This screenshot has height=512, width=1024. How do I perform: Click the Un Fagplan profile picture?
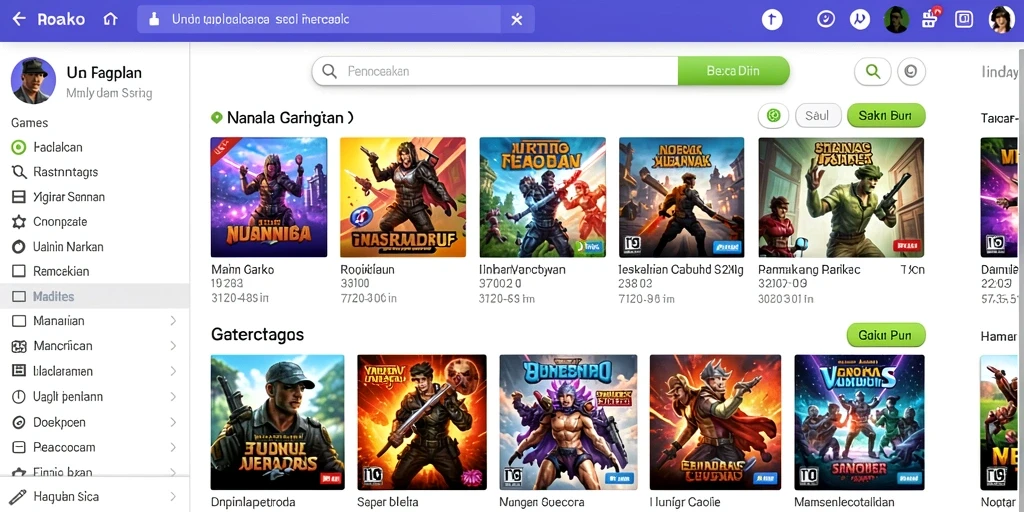[33, 80]
